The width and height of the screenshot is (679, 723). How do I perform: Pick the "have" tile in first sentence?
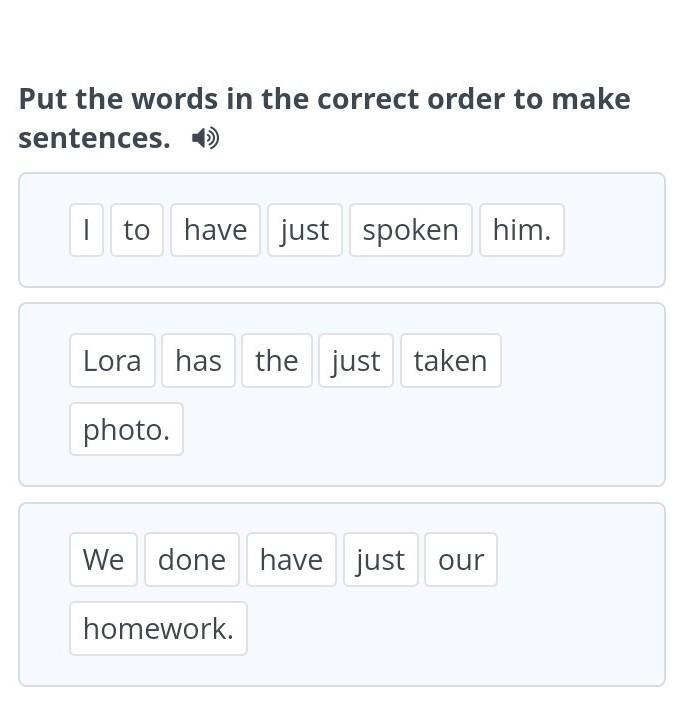[215, 230]
